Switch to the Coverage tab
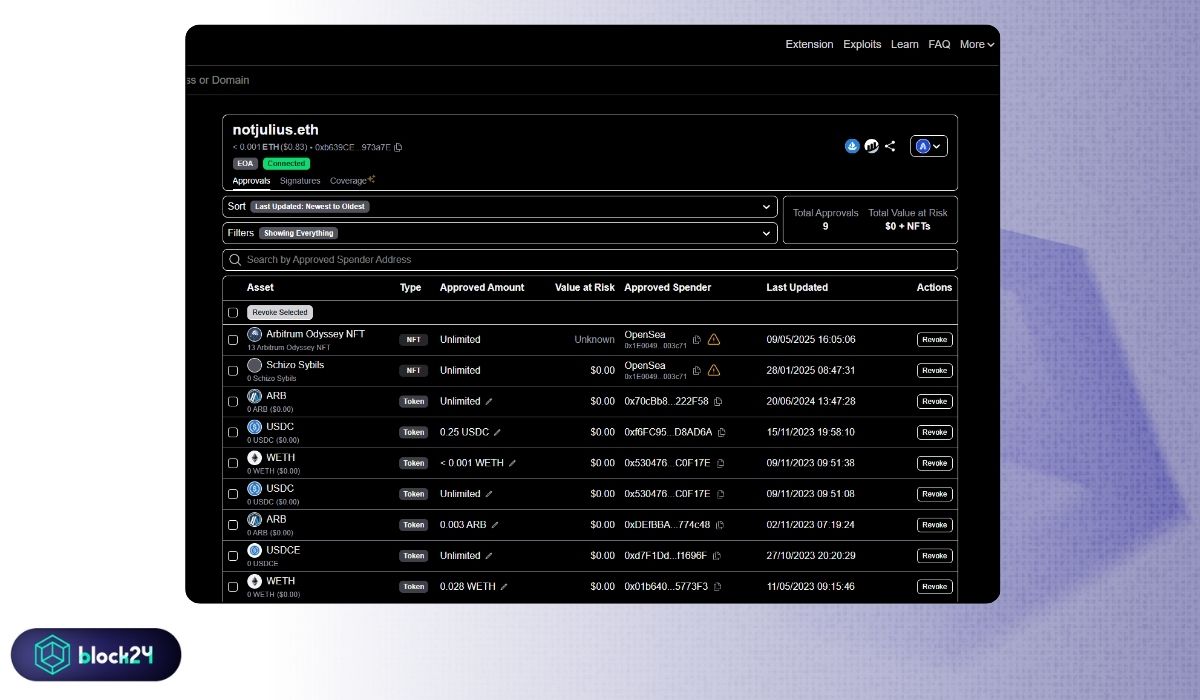The image size is (1200, 700). (352, 181)
